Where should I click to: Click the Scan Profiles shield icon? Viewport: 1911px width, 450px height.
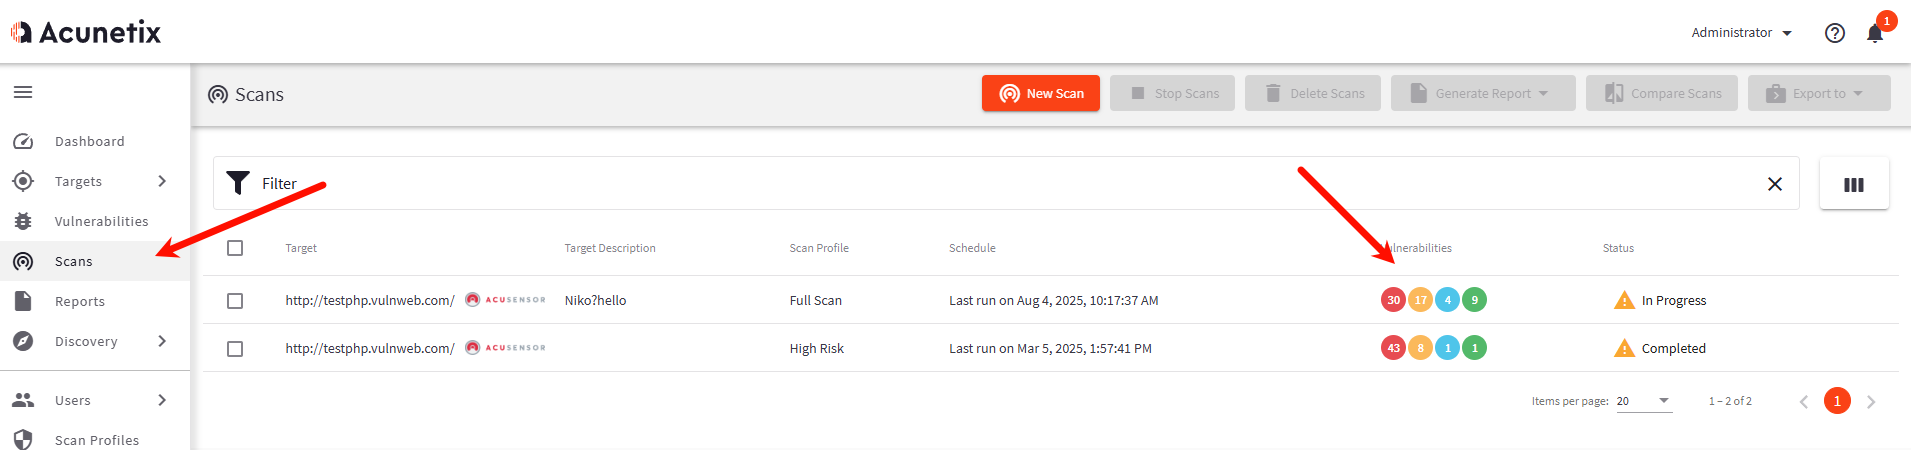click(x=23, y=440)
